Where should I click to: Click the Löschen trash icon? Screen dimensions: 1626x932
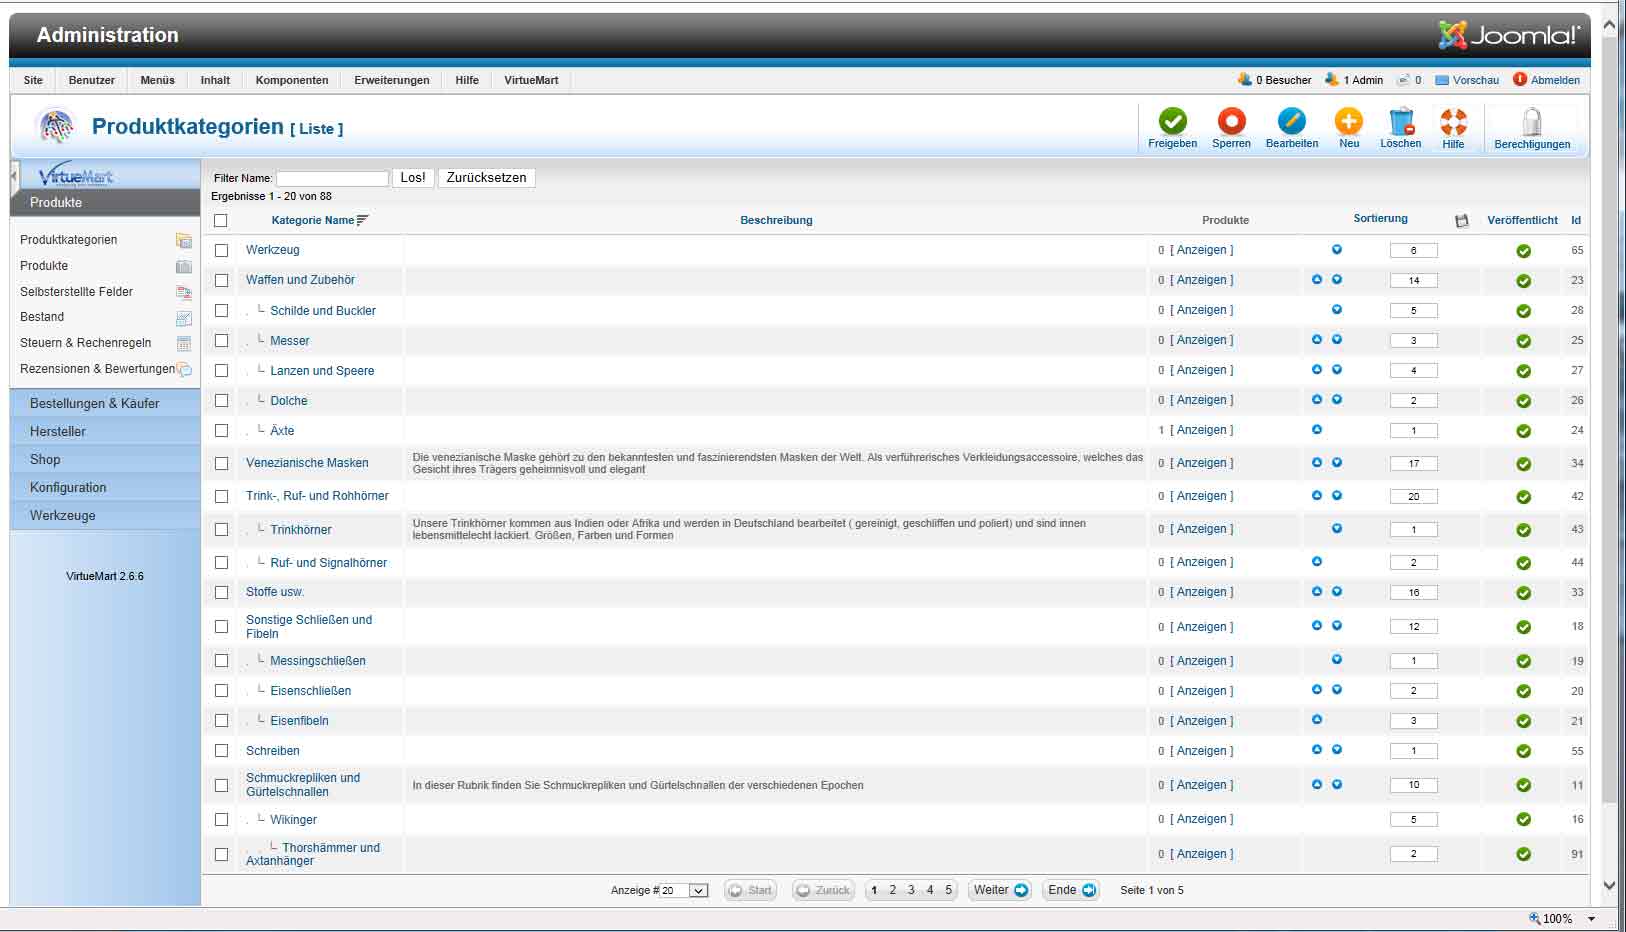[x=1400, y=122]
